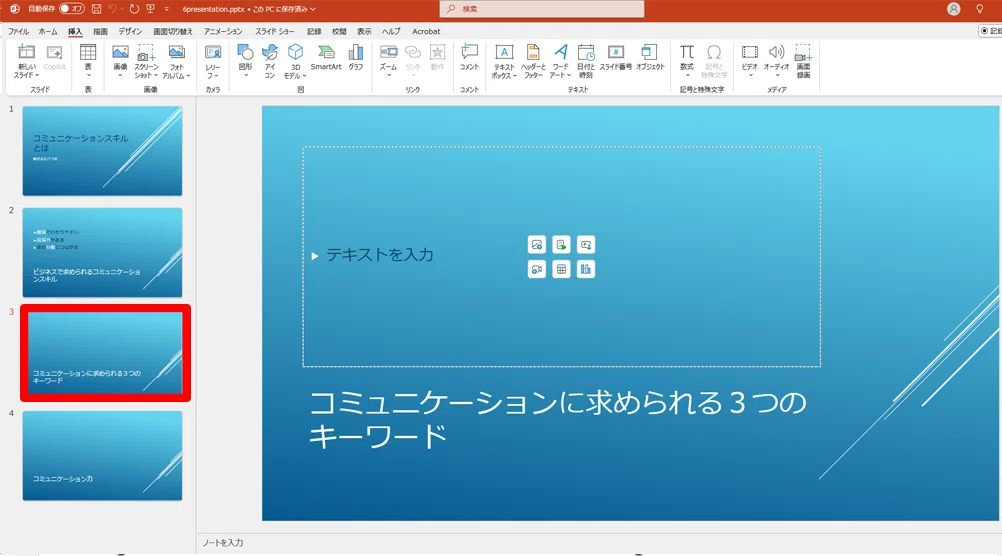The image size is (1002, 556).
Task: Open 画面切り替え (Transitions) tab
Action: pyautogui.click(x=173, y=31)
